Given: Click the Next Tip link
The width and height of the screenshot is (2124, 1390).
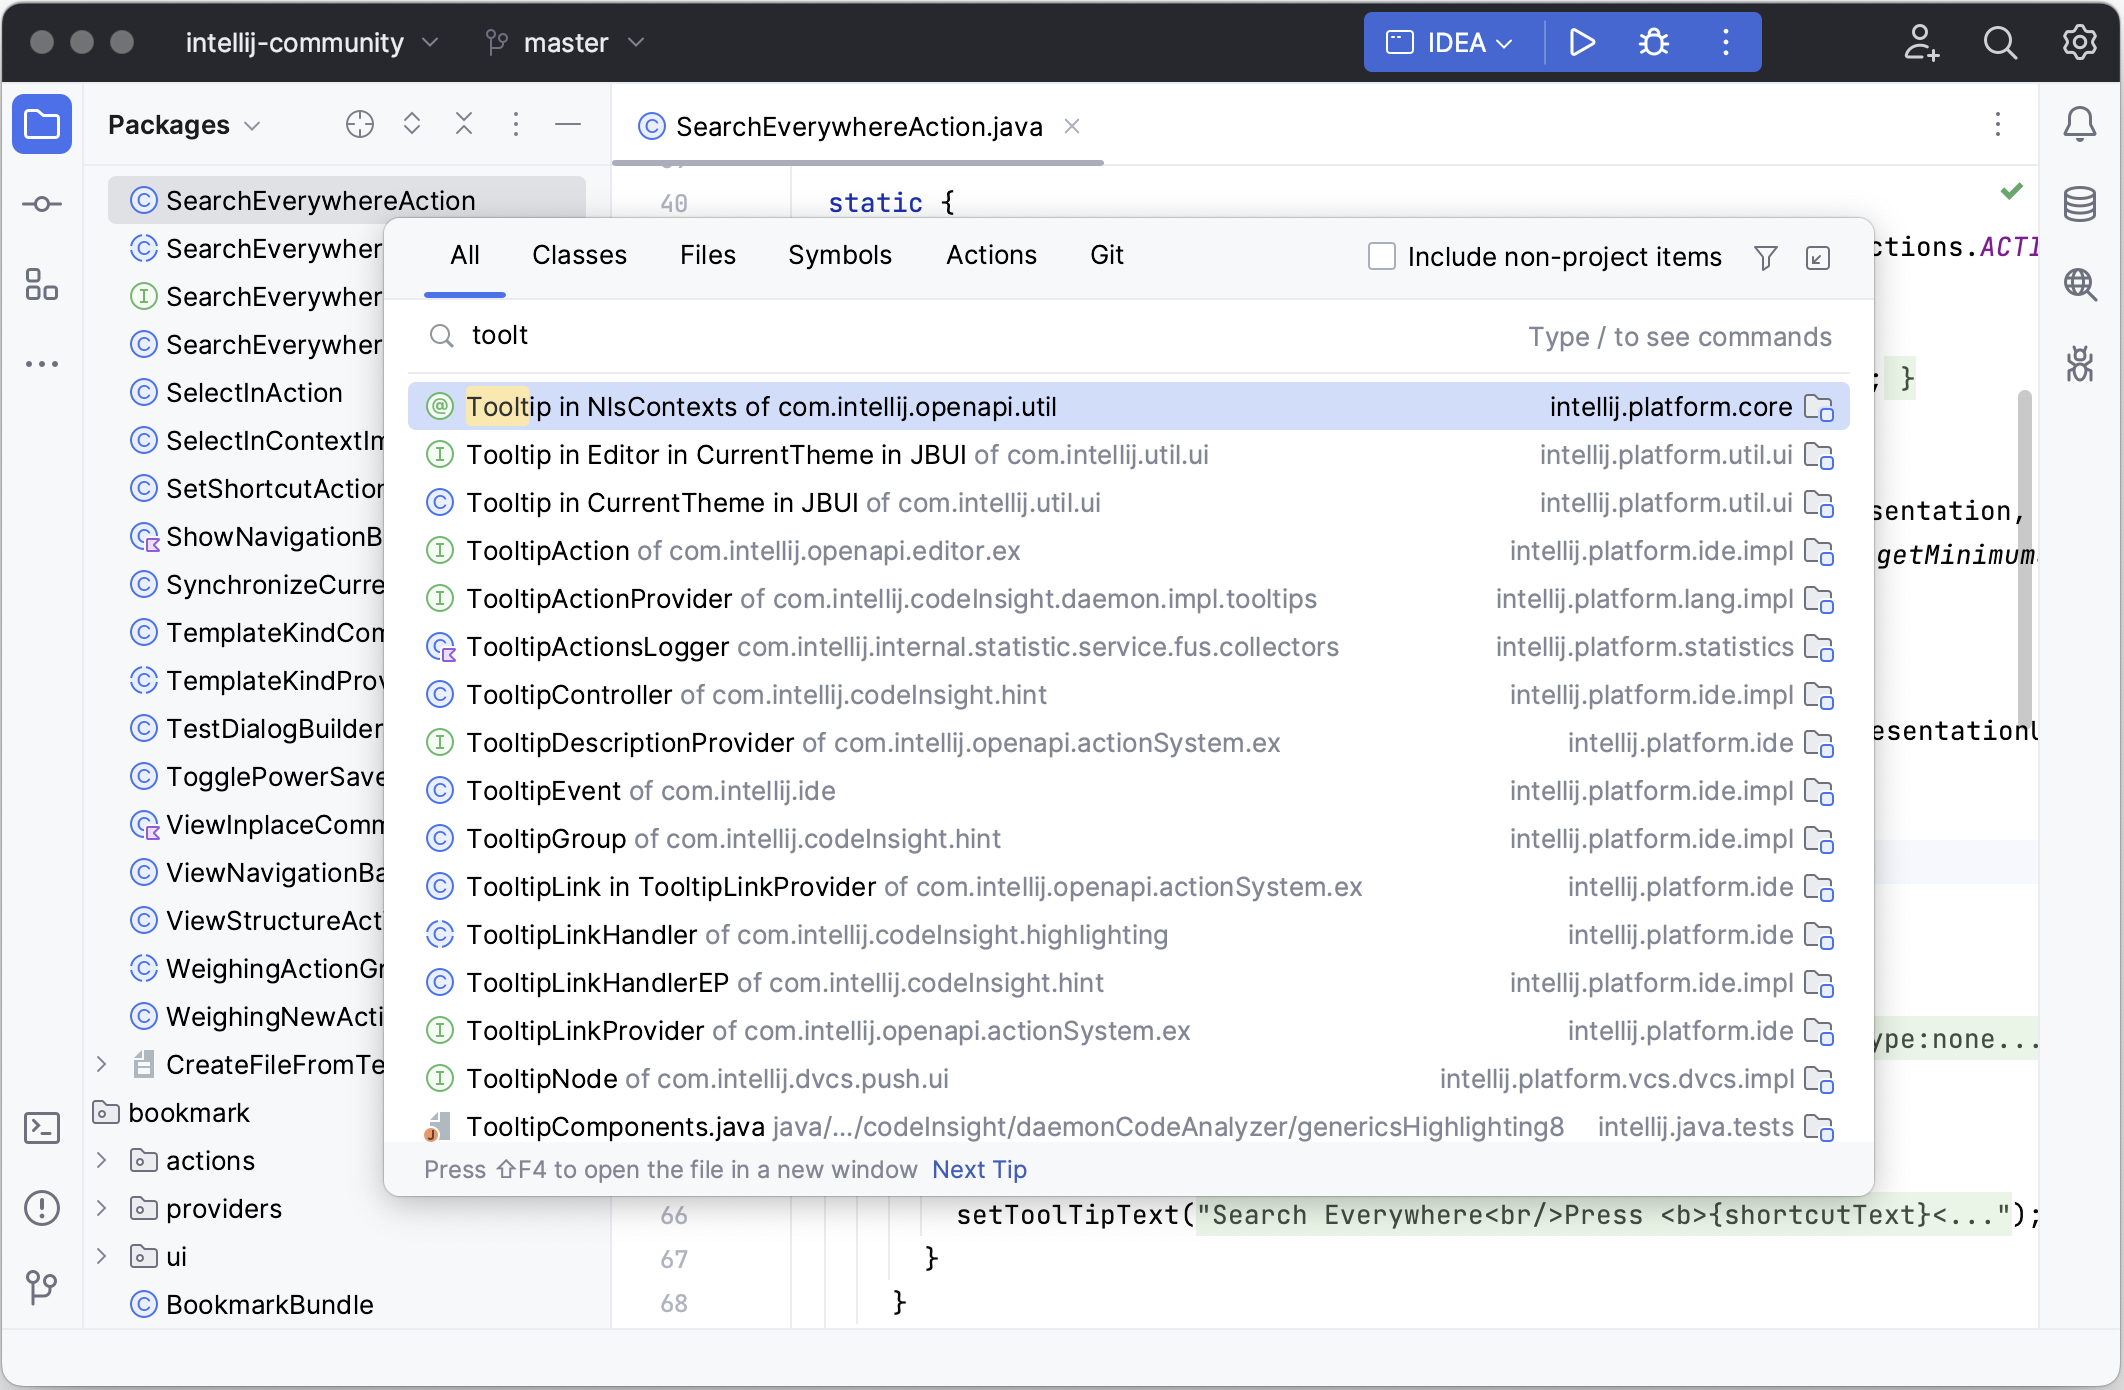Looking at the screenshot, I should (978, 1169).
